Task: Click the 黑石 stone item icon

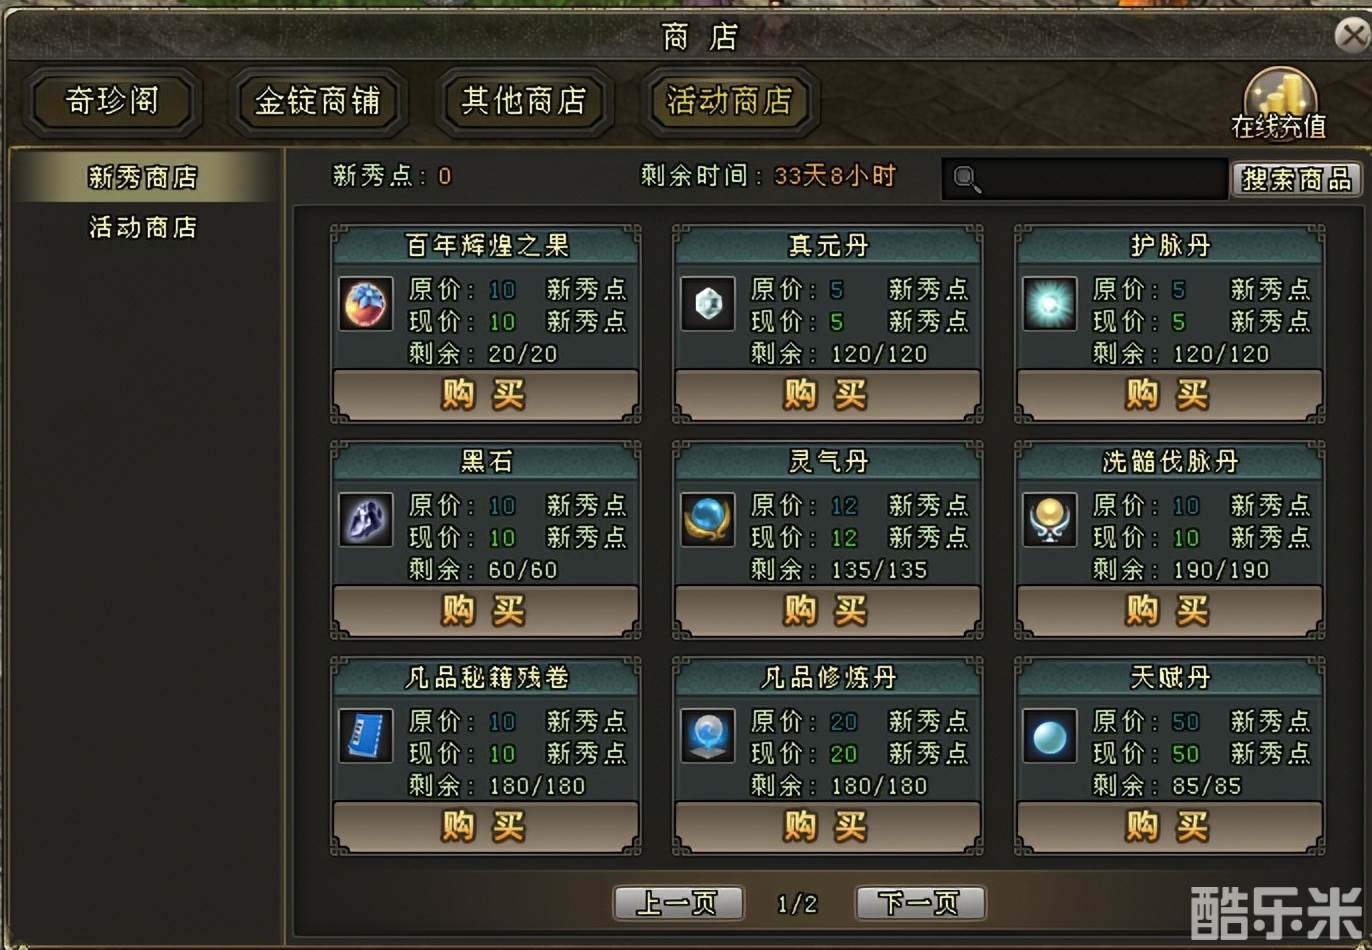Action: tap(366, 520)
